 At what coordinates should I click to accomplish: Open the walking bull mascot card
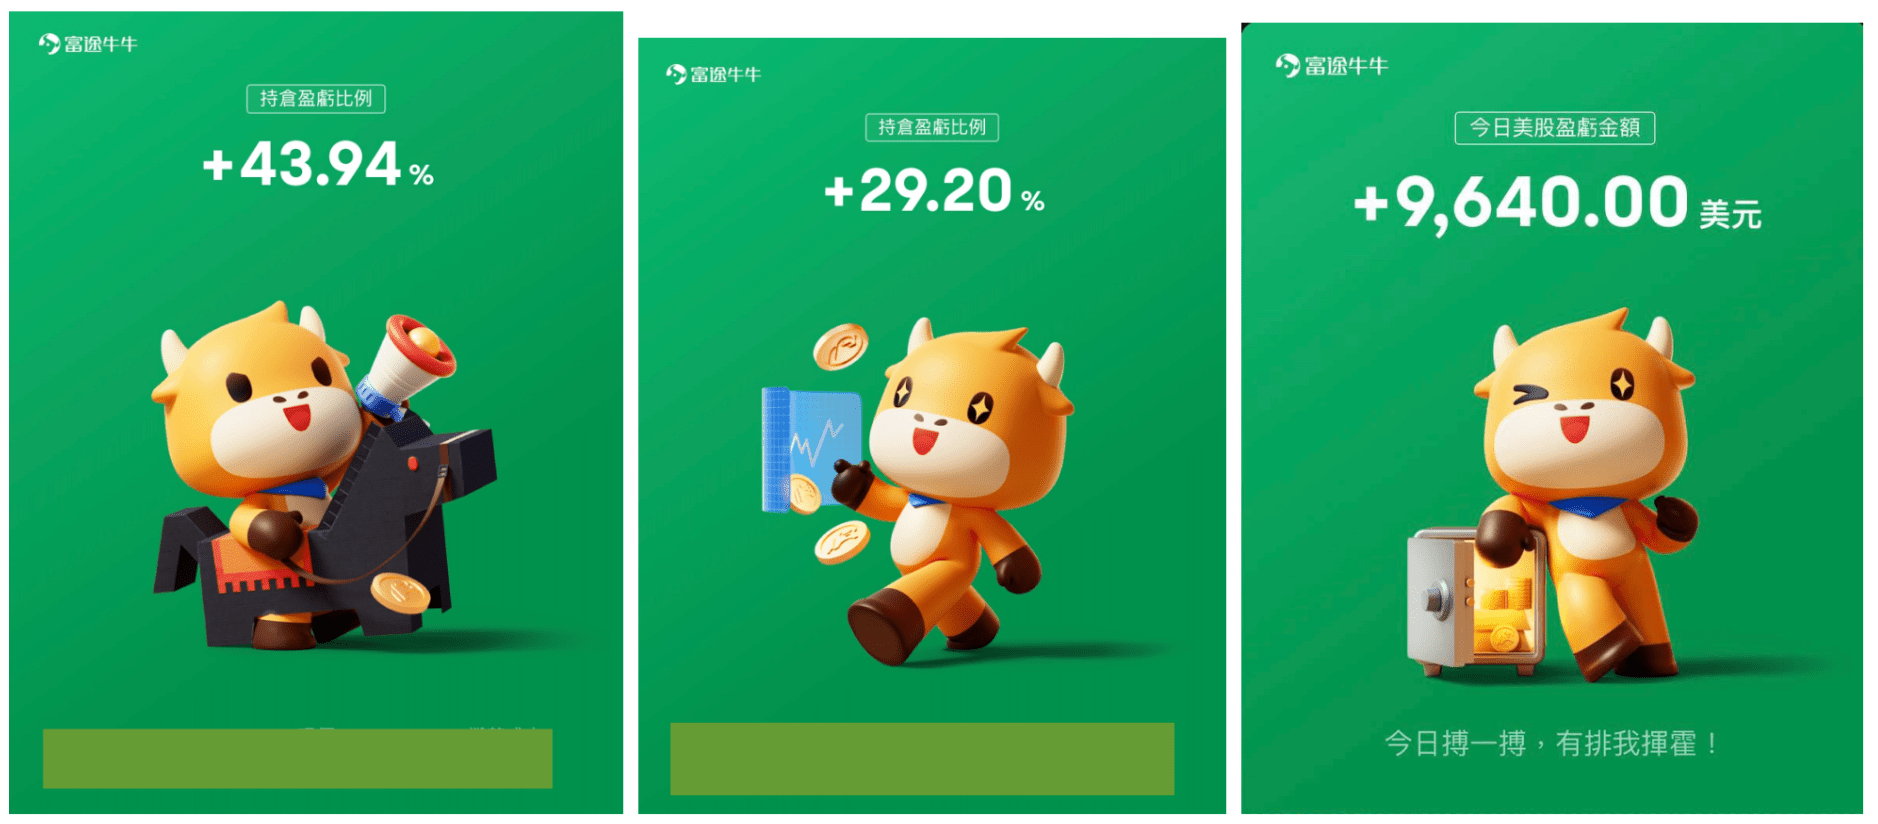click(932, 426)
